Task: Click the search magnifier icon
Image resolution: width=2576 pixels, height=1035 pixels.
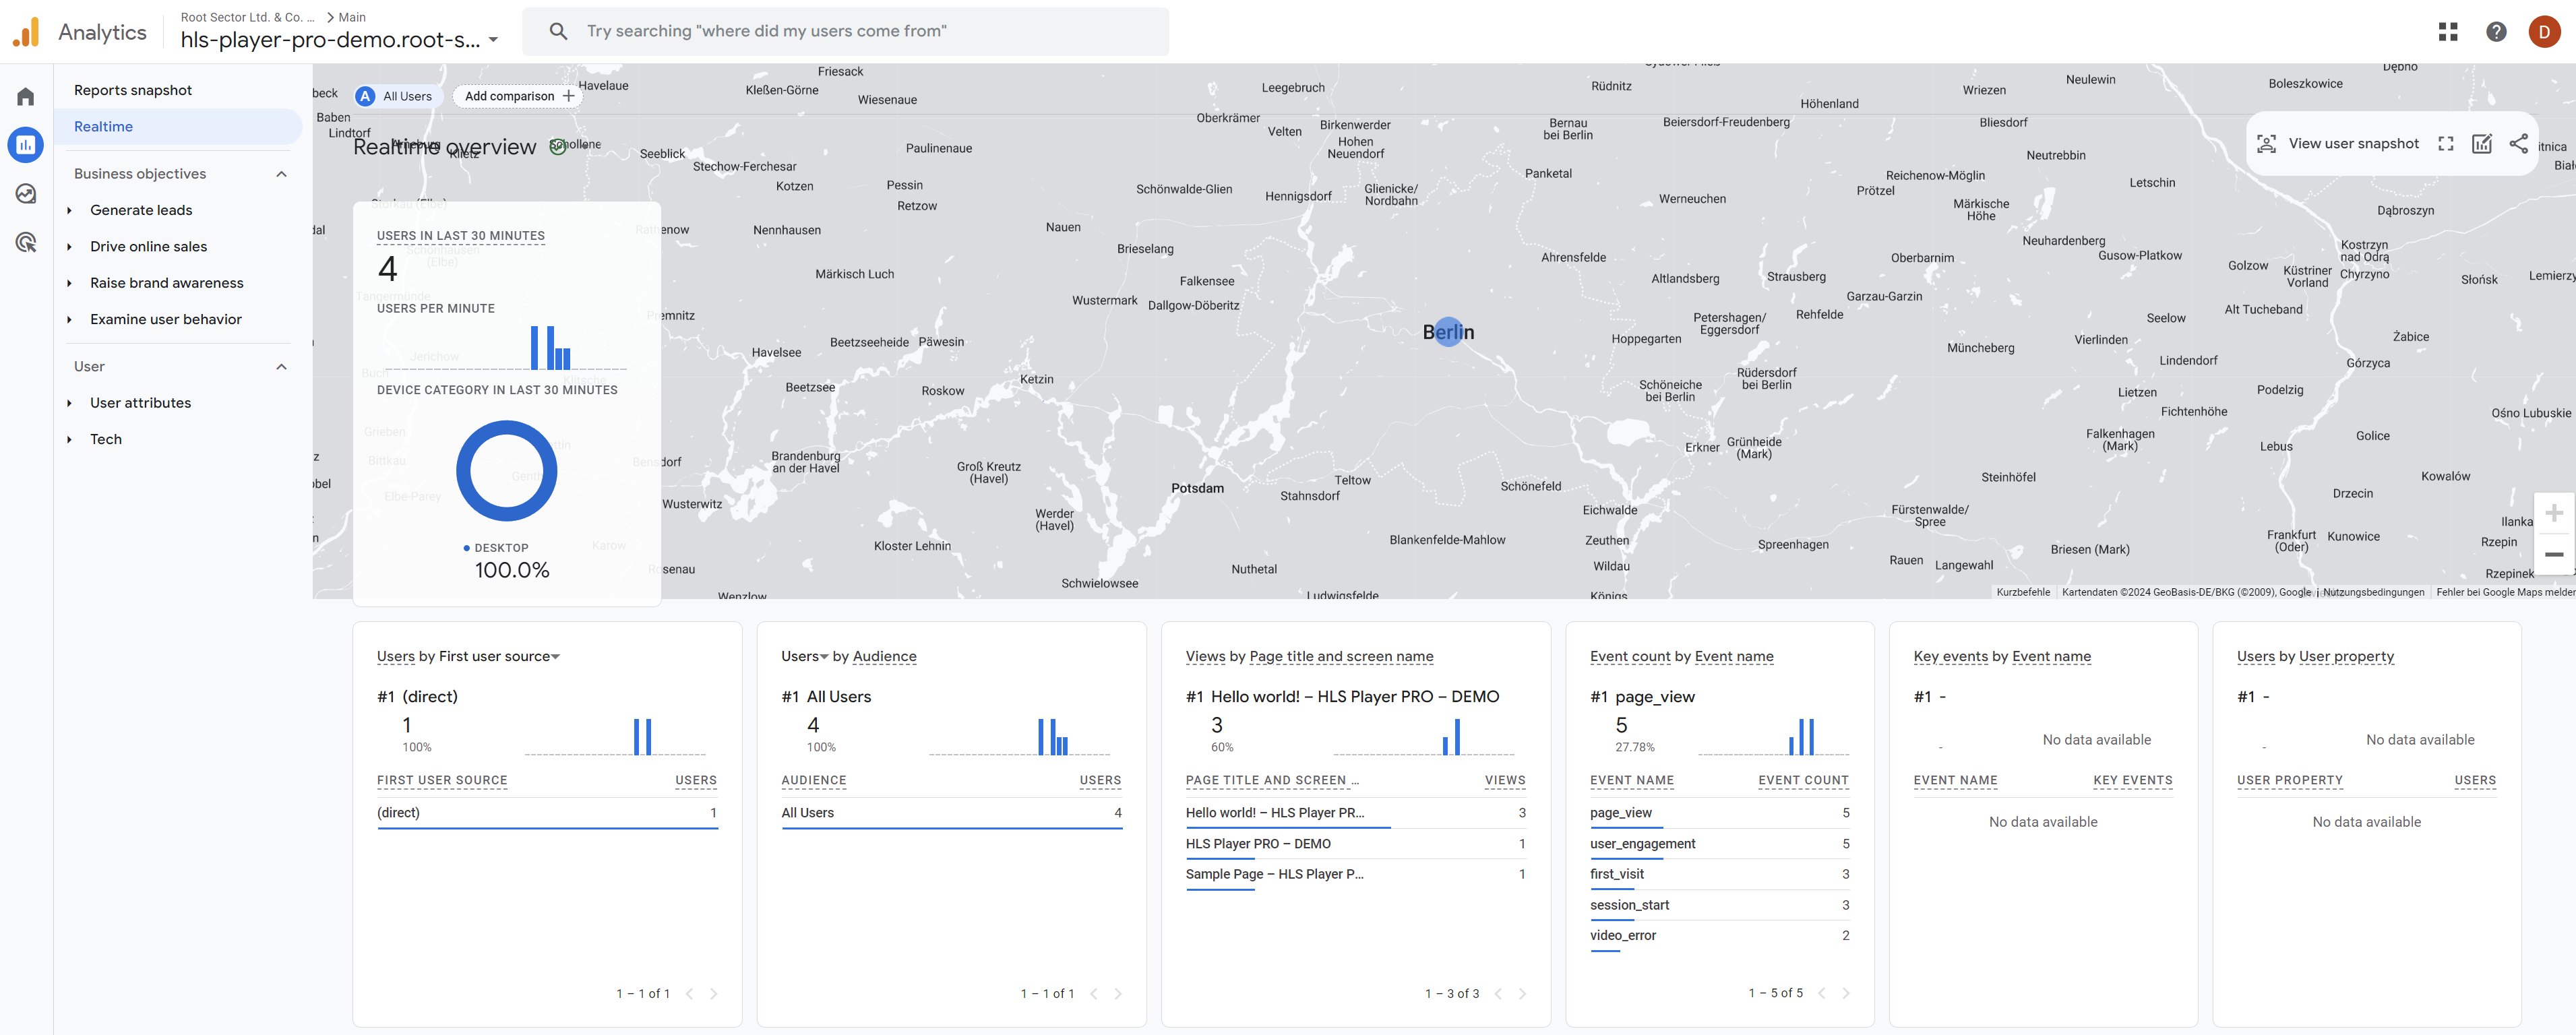Action: click(558, 31)
